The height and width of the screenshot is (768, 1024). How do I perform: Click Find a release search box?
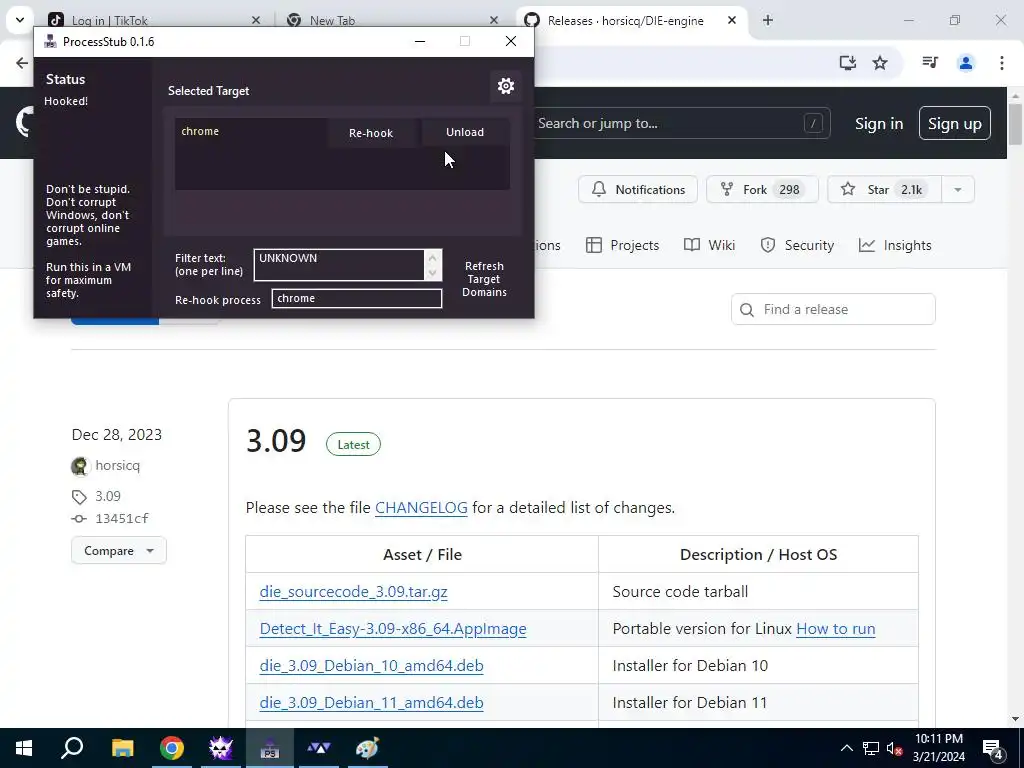point(833,309)
